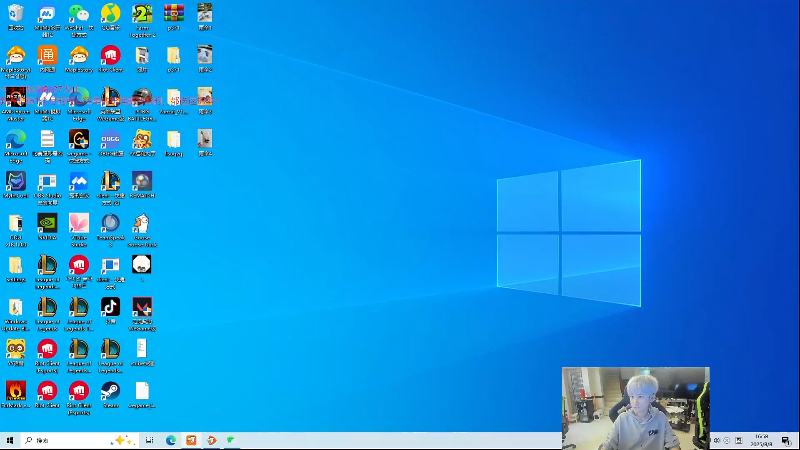Image resolution: width=800 pixels, height=450 pixels.
Task: Open the MythCool cat-face icon
Action: [16, 181]
